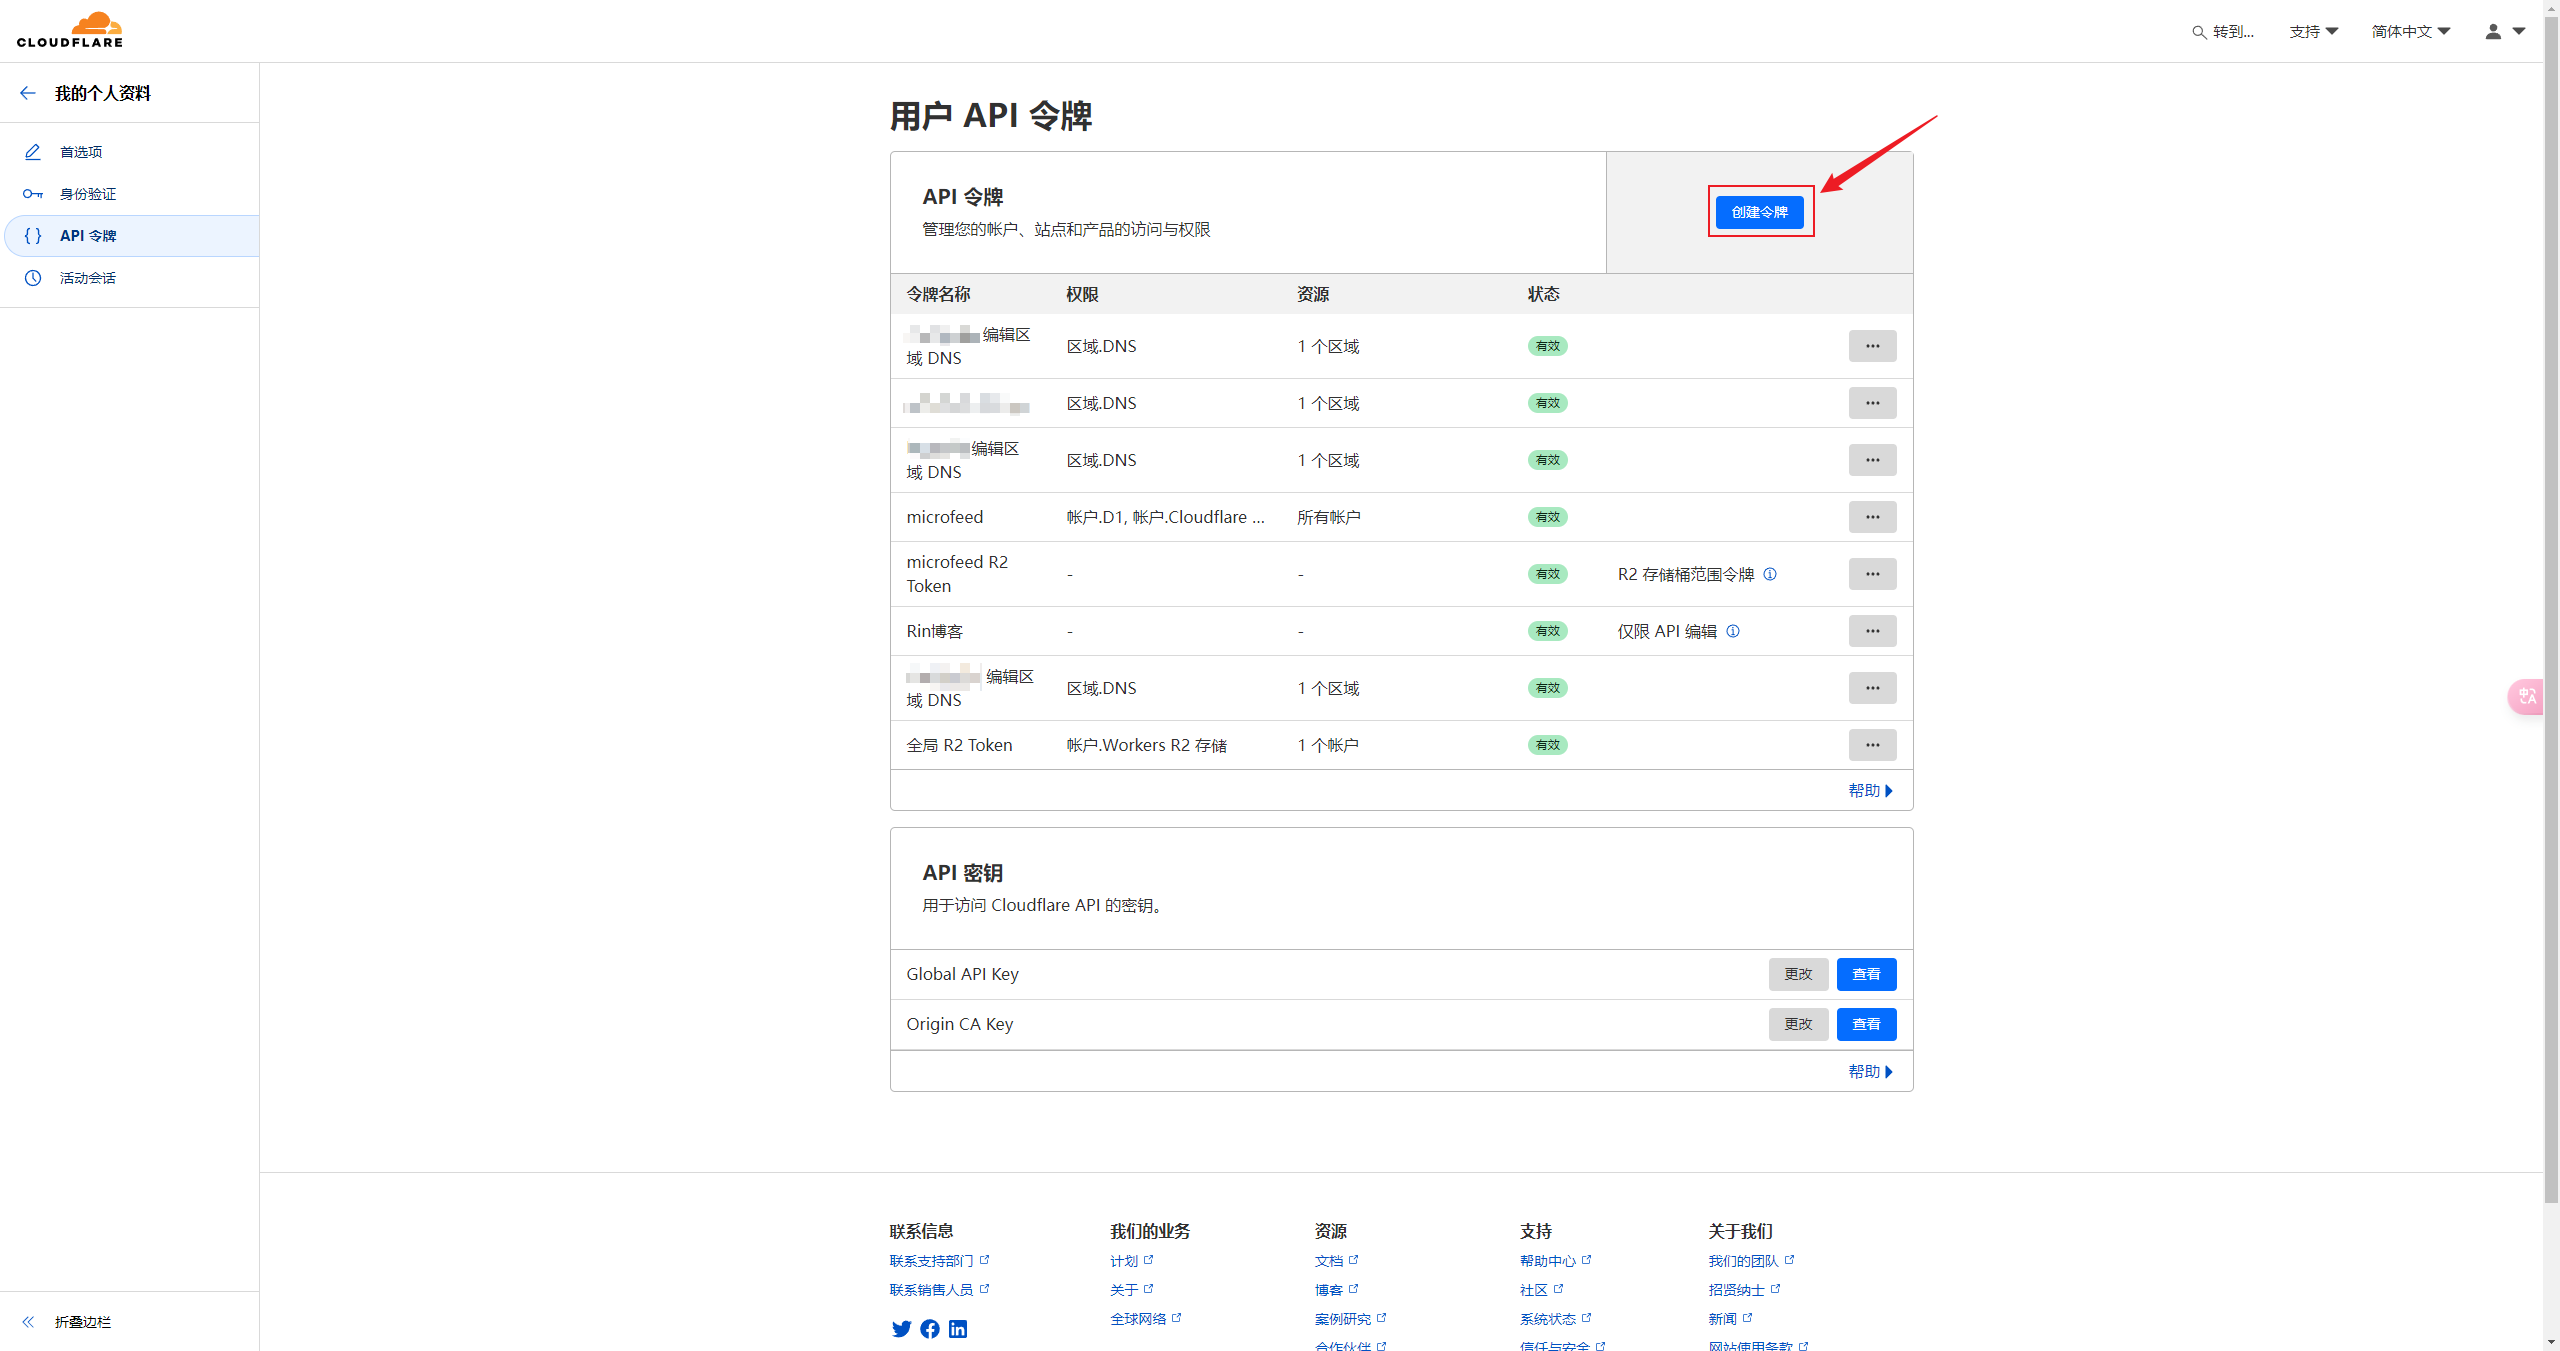Open Cloudflare Facebook page icon

pos(930,1328)
